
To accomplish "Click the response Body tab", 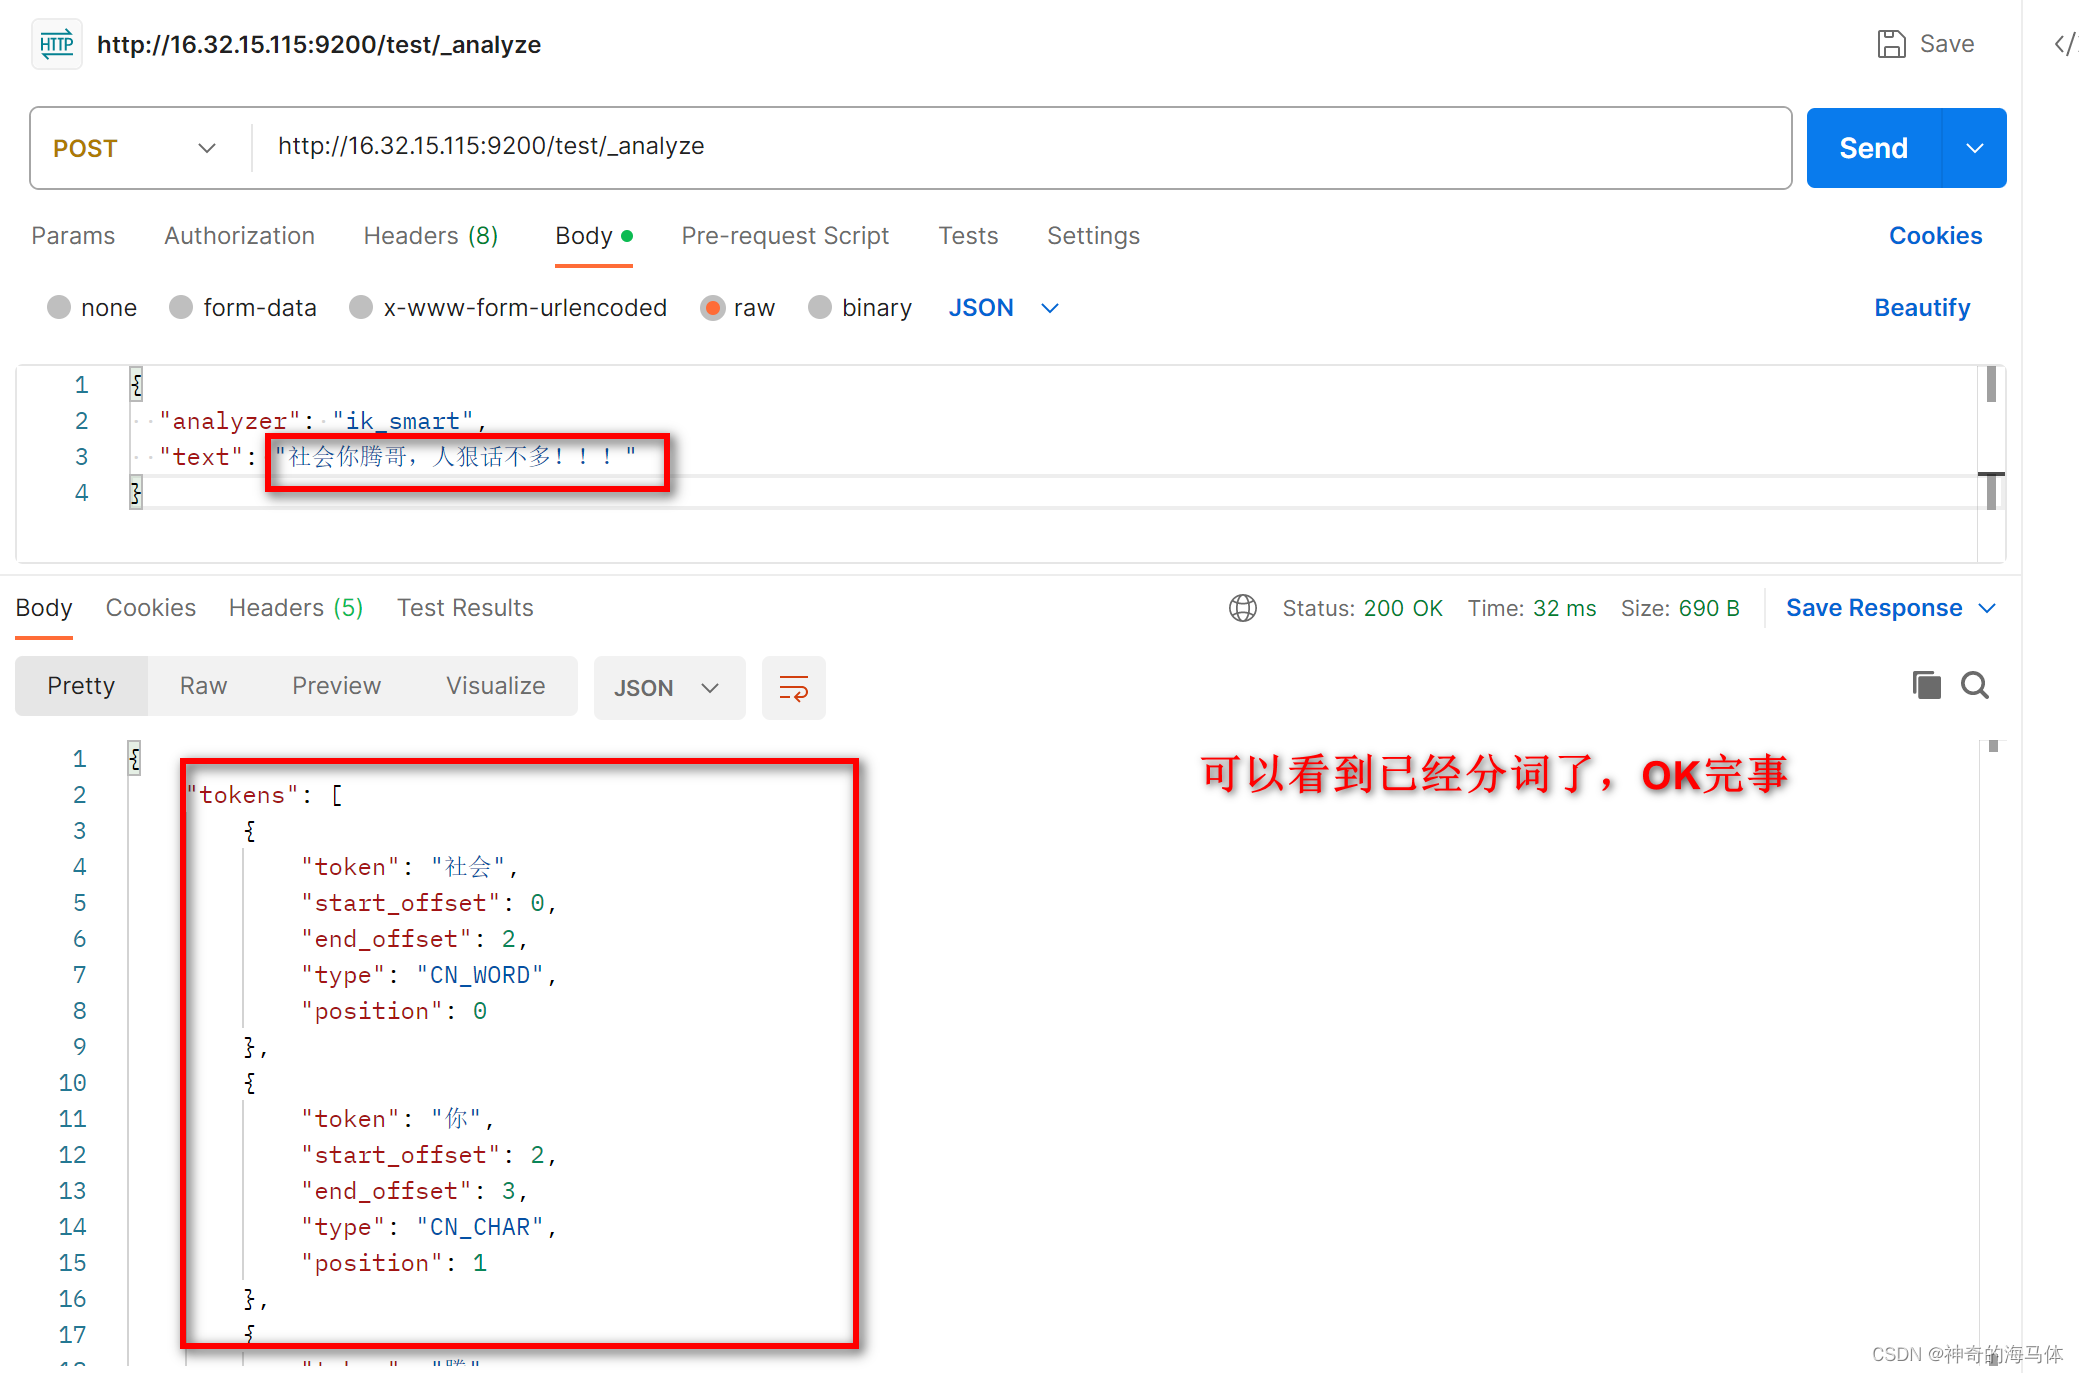I will (x=44, y=608).
